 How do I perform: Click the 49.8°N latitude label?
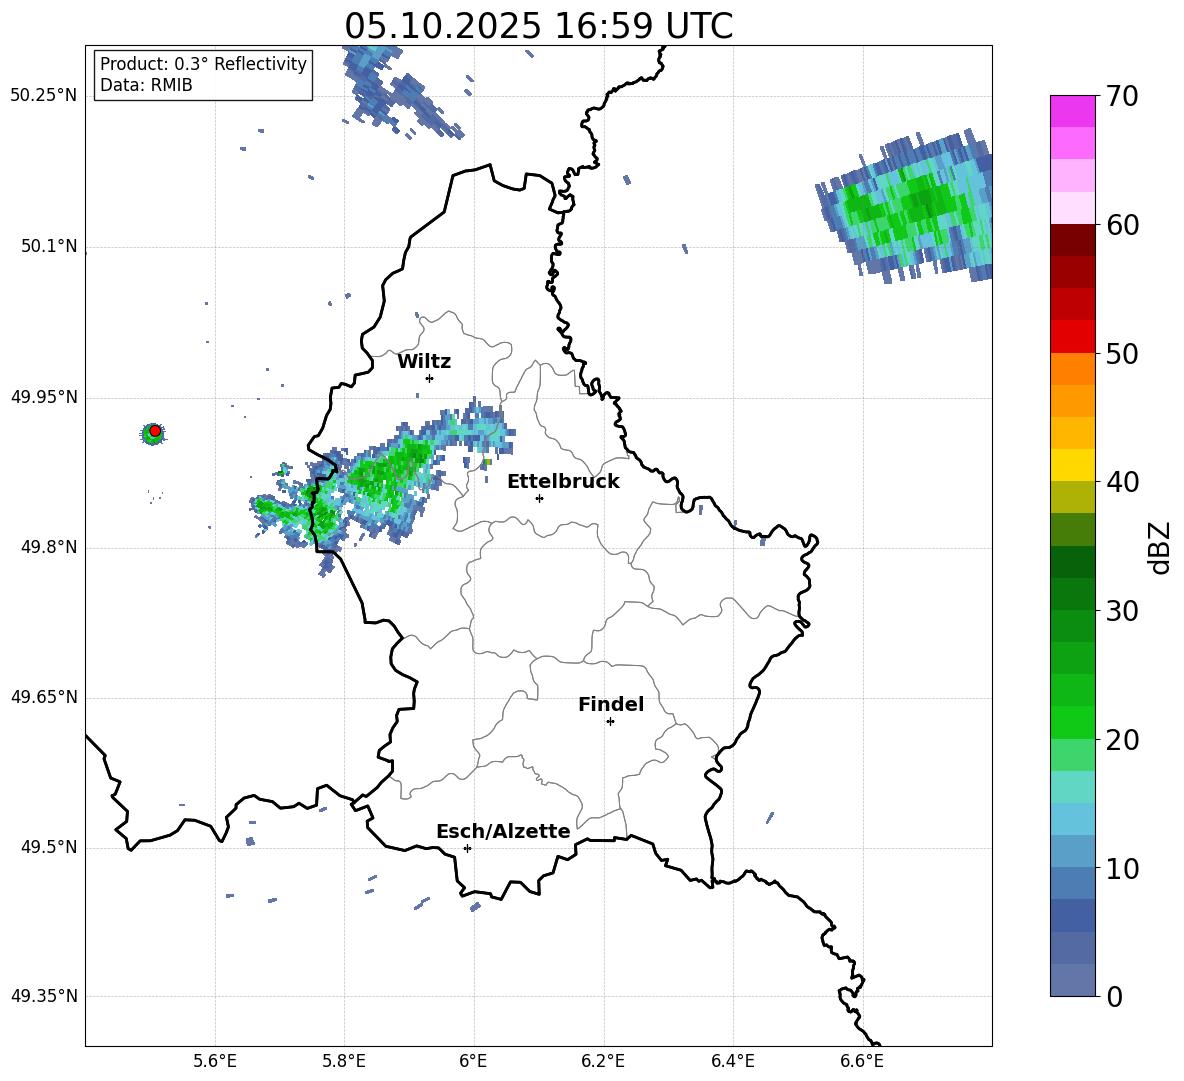pyautogui.click(x=49, y=547)
